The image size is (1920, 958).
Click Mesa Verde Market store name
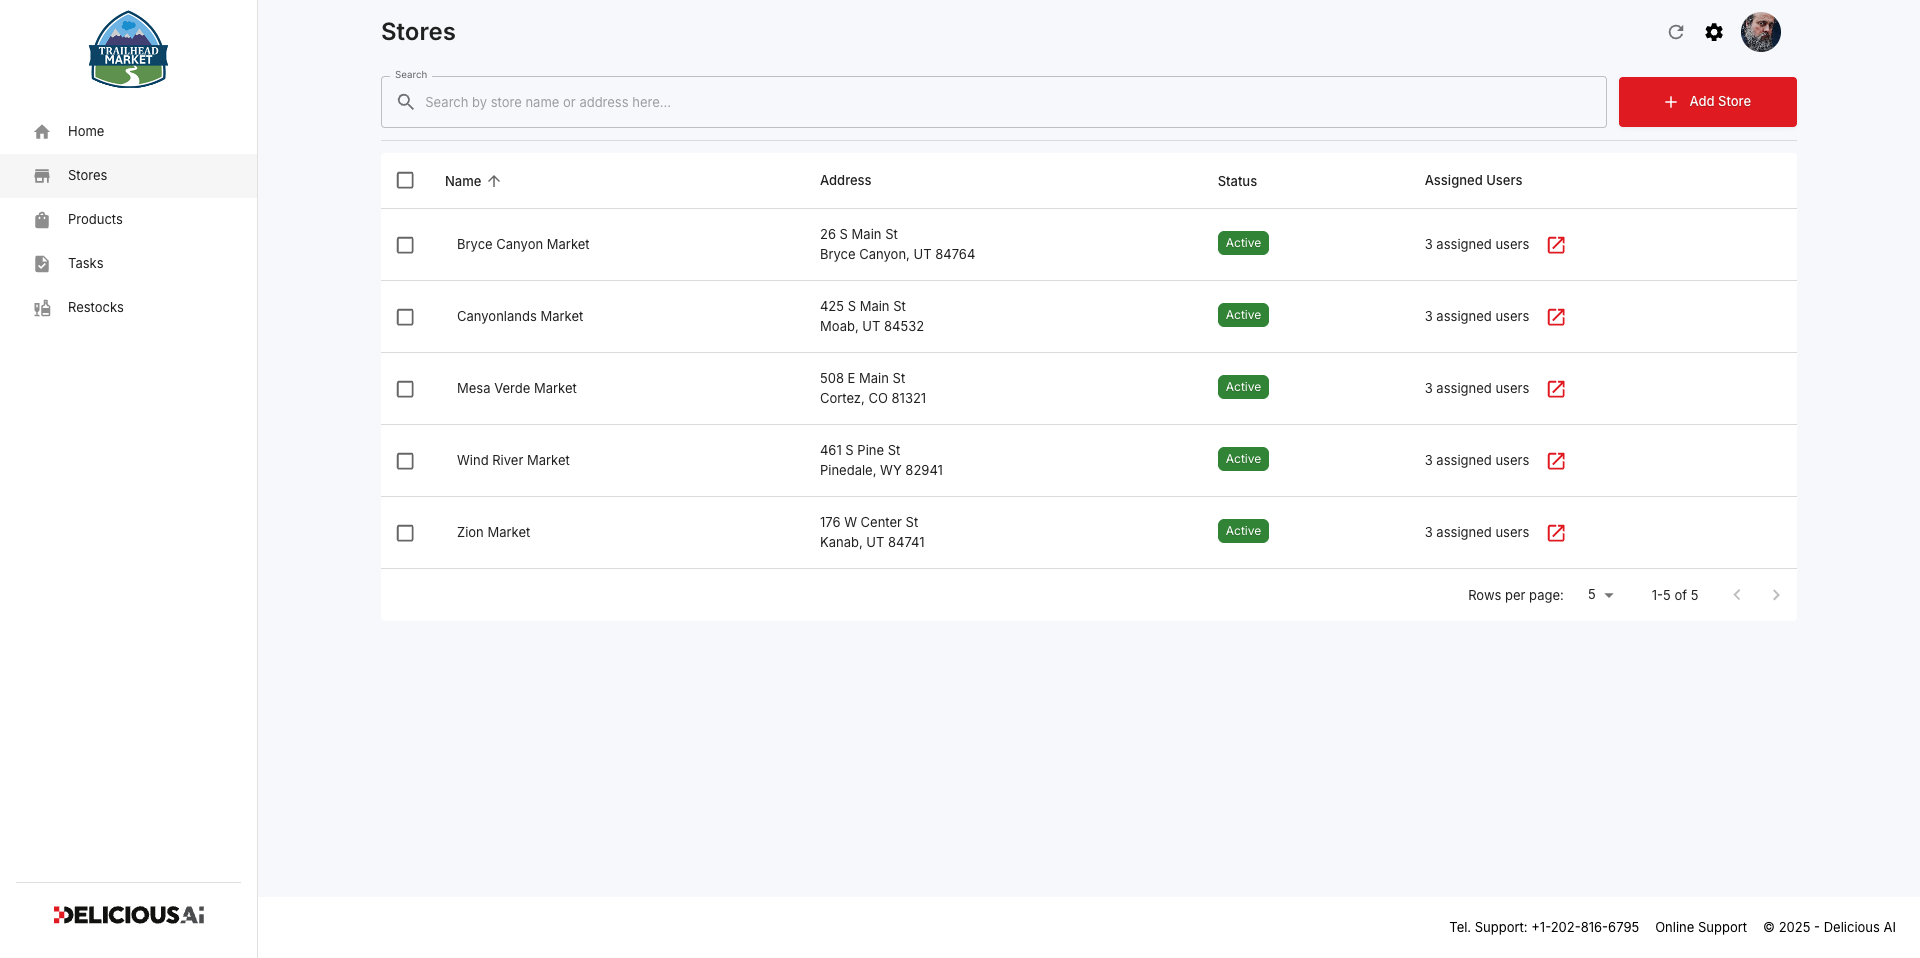[x=517, y=388]
